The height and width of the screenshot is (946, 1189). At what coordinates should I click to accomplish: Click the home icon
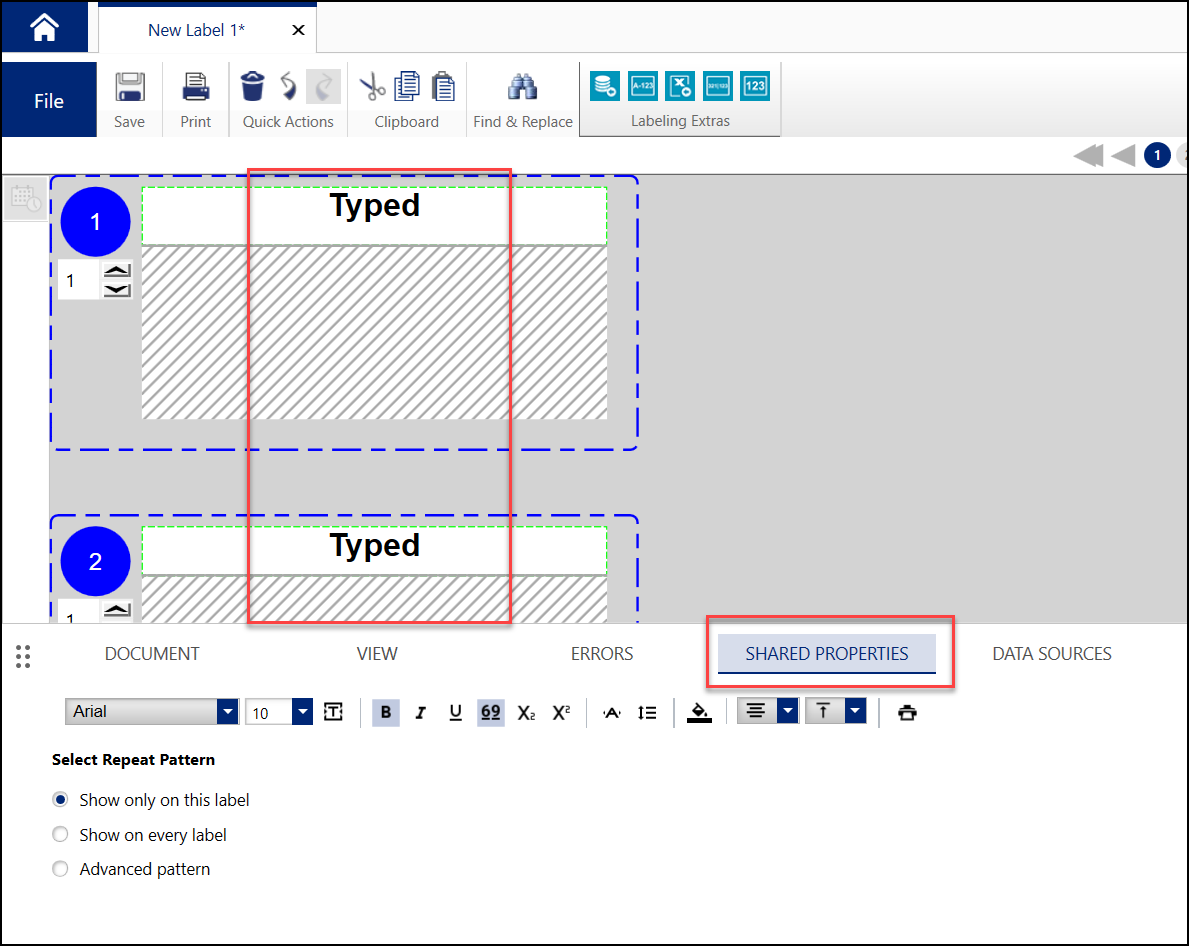pyautogui.click(x=44, y=28)
